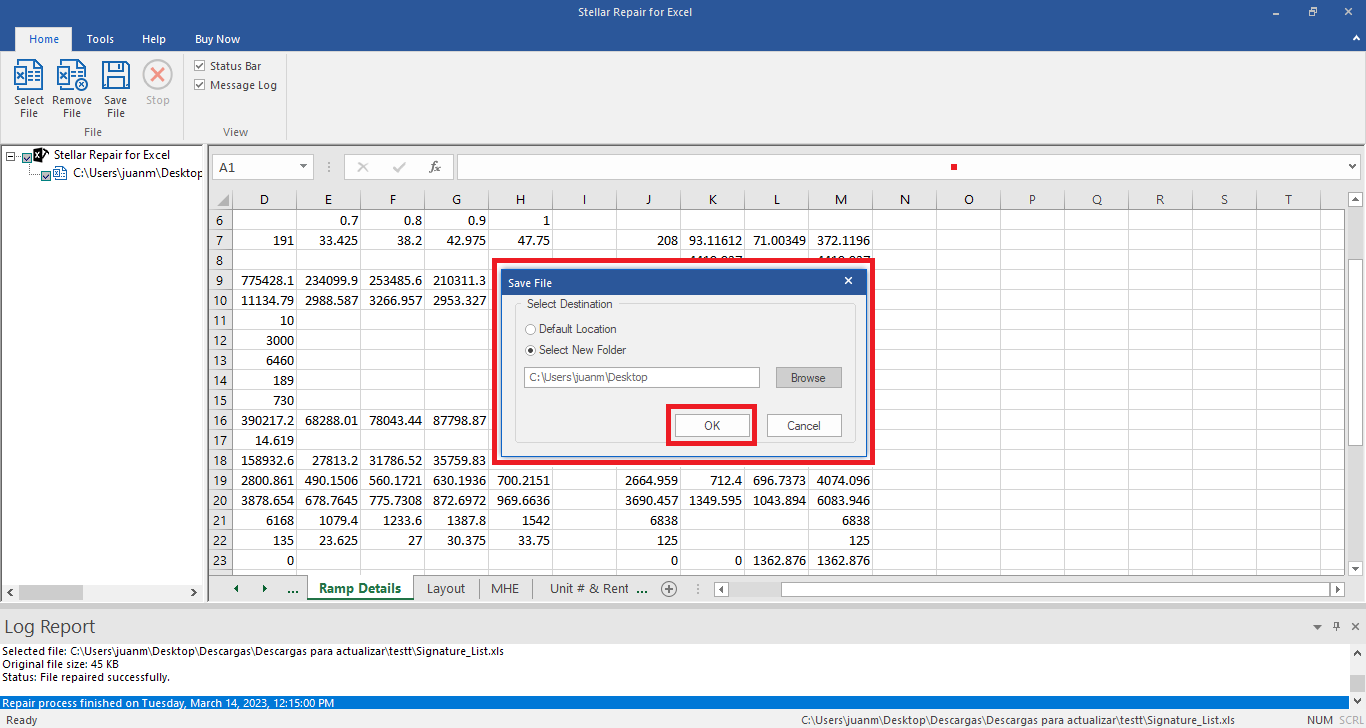Click cell containing 6083.946
Screen dimensions: 1366x728
coord(840,500)
